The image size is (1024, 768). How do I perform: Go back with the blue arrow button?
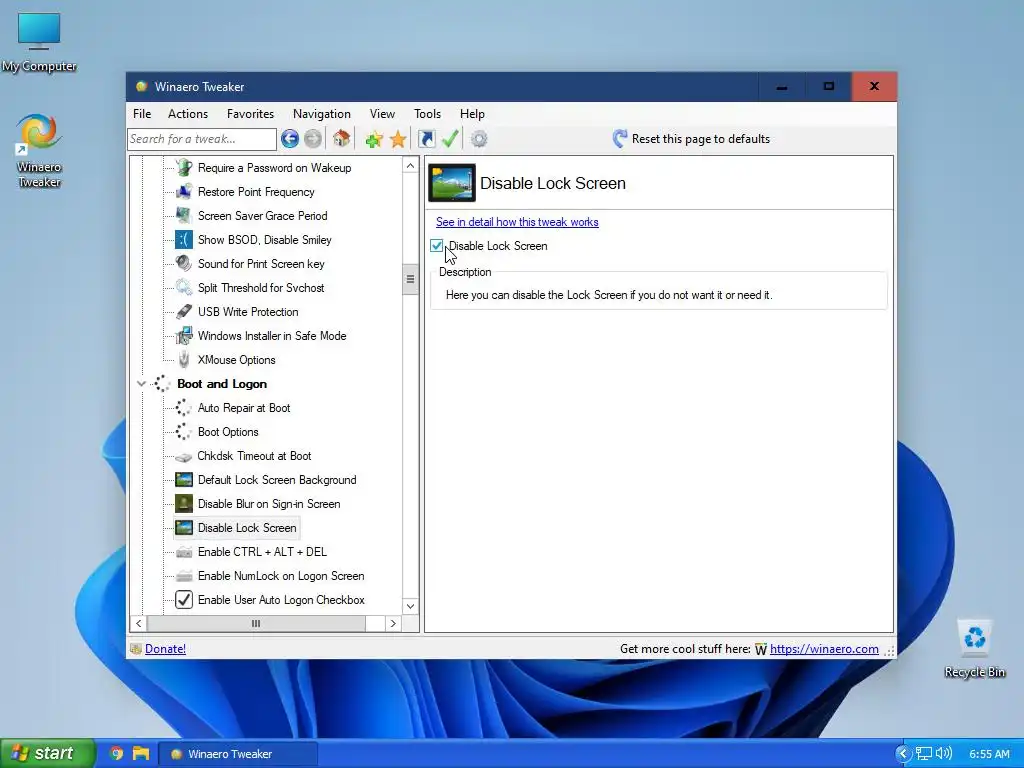point(290,138)
